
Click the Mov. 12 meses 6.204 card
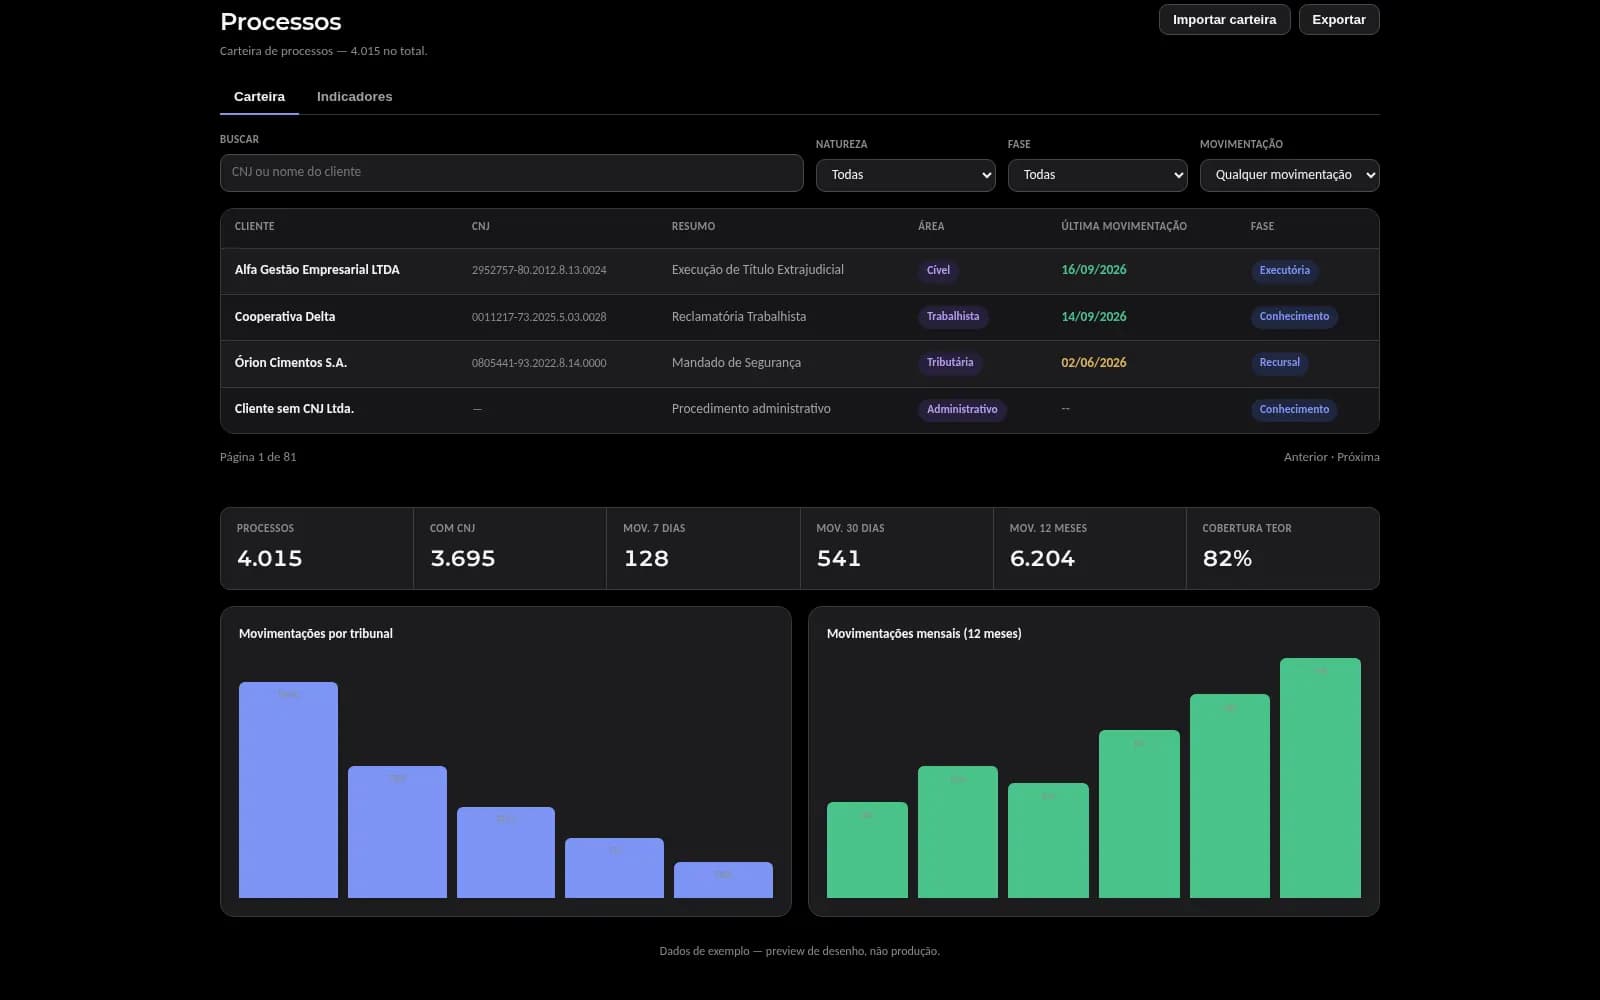pyautogui.click(x=1089, y=548)
